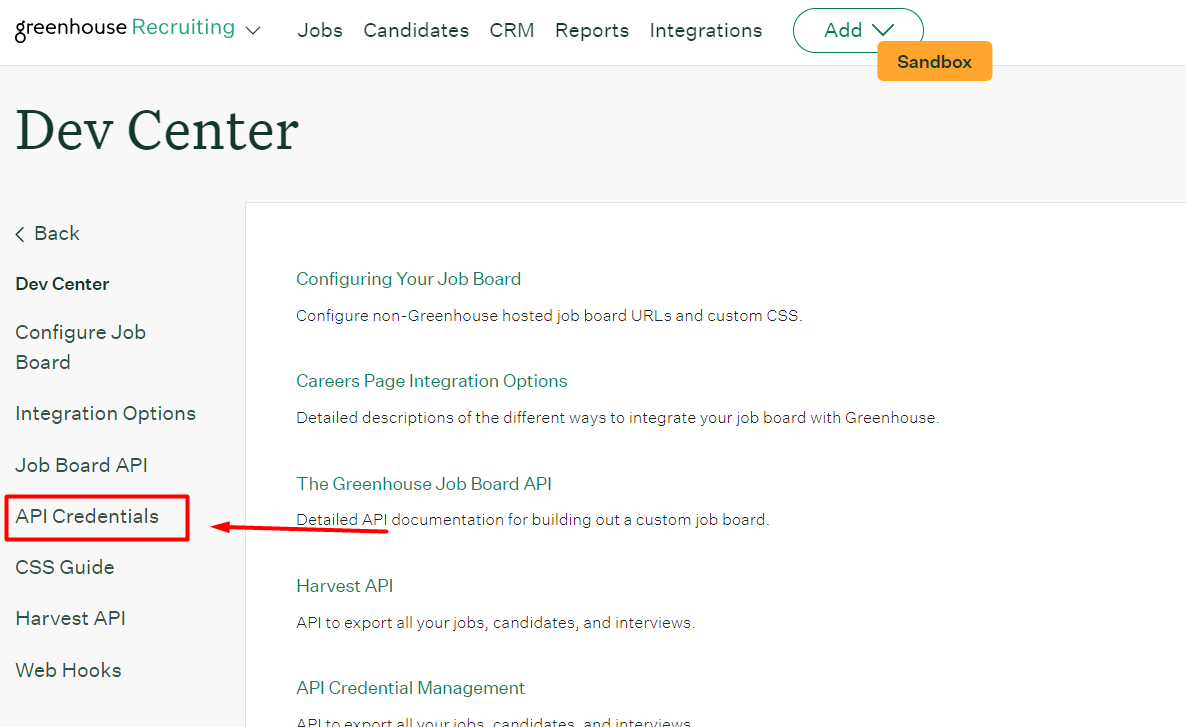Open CSS Guide in sidebar

64,567
